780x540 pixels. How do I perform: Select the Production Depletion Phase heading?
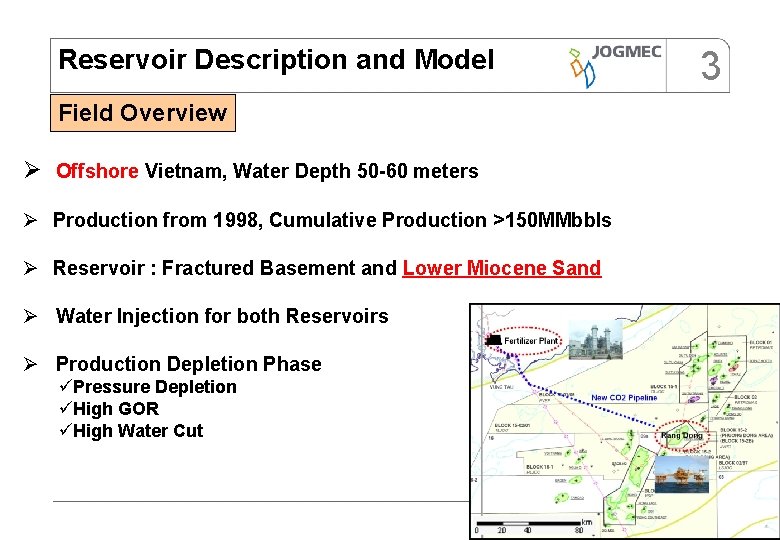pyautogui.click(x=189, y=364)
